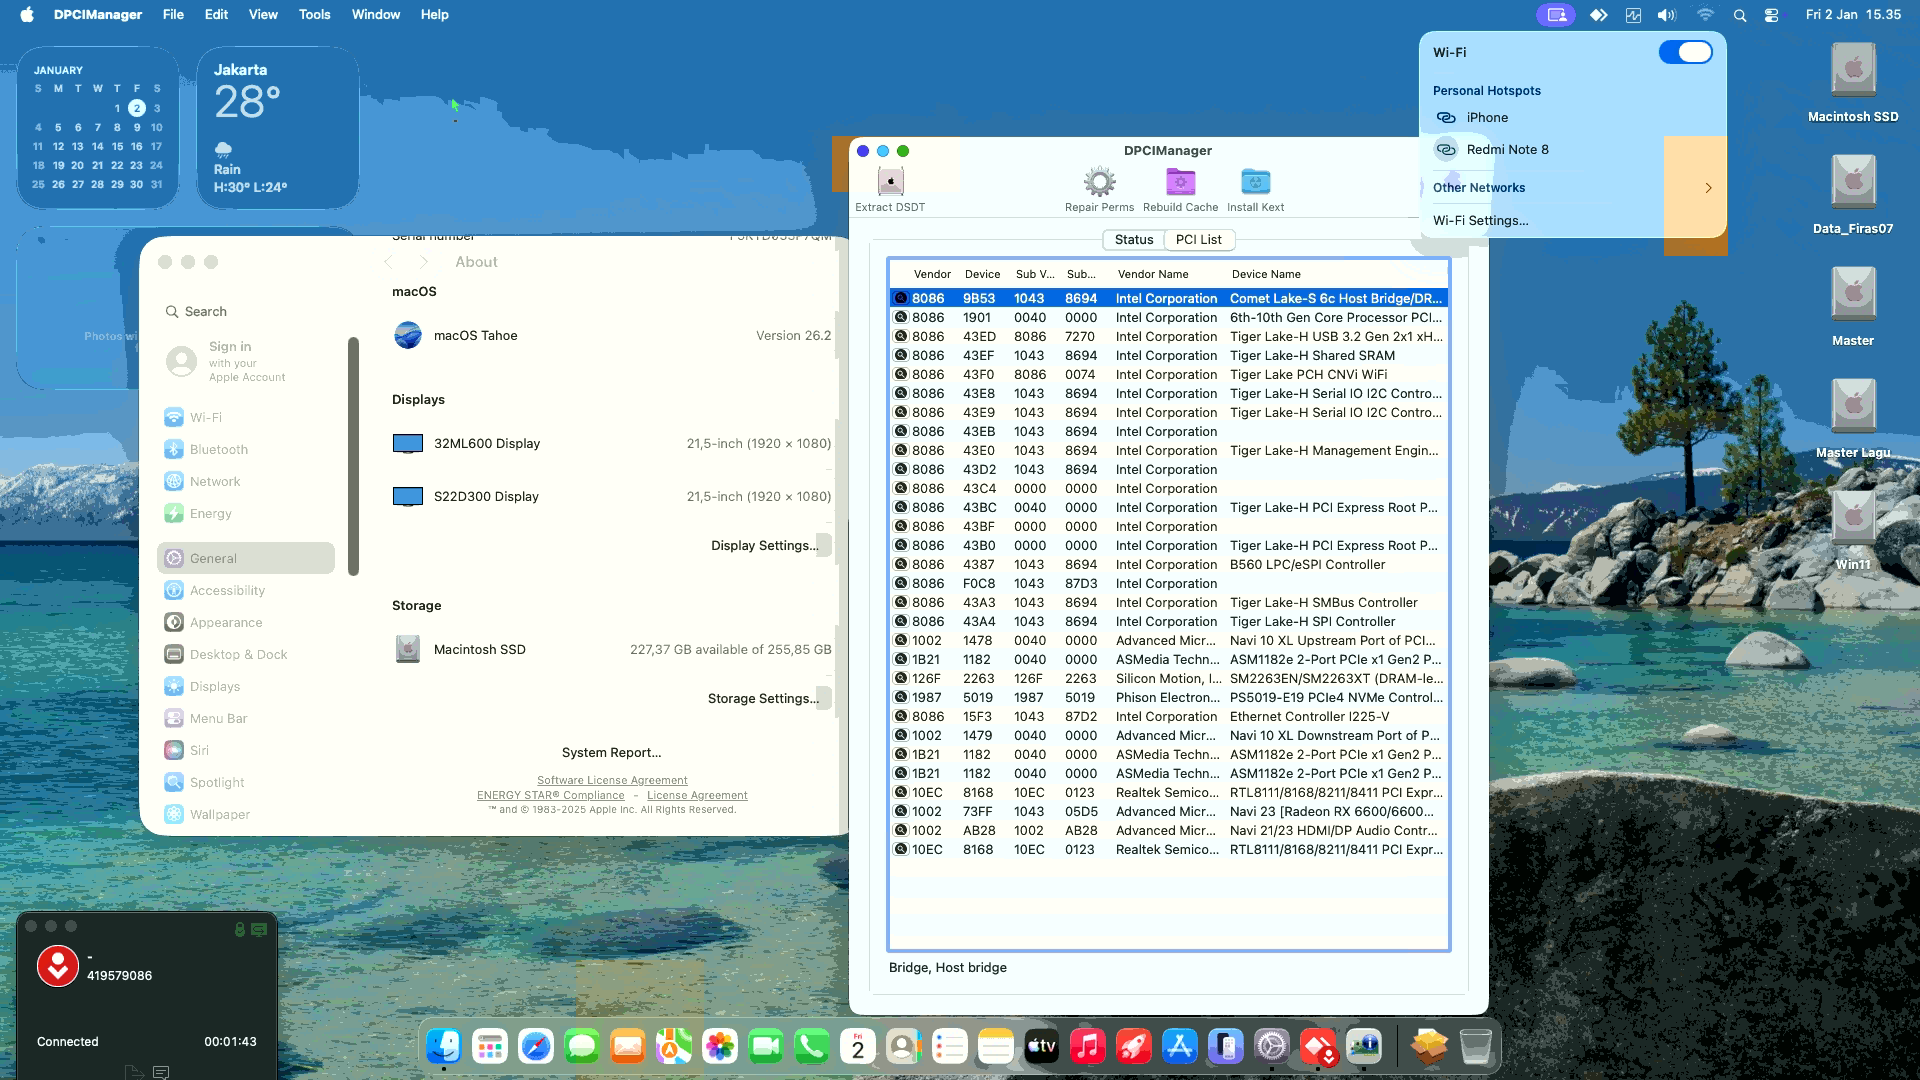Click the Search field in System Settings

[x=246, y=312]
